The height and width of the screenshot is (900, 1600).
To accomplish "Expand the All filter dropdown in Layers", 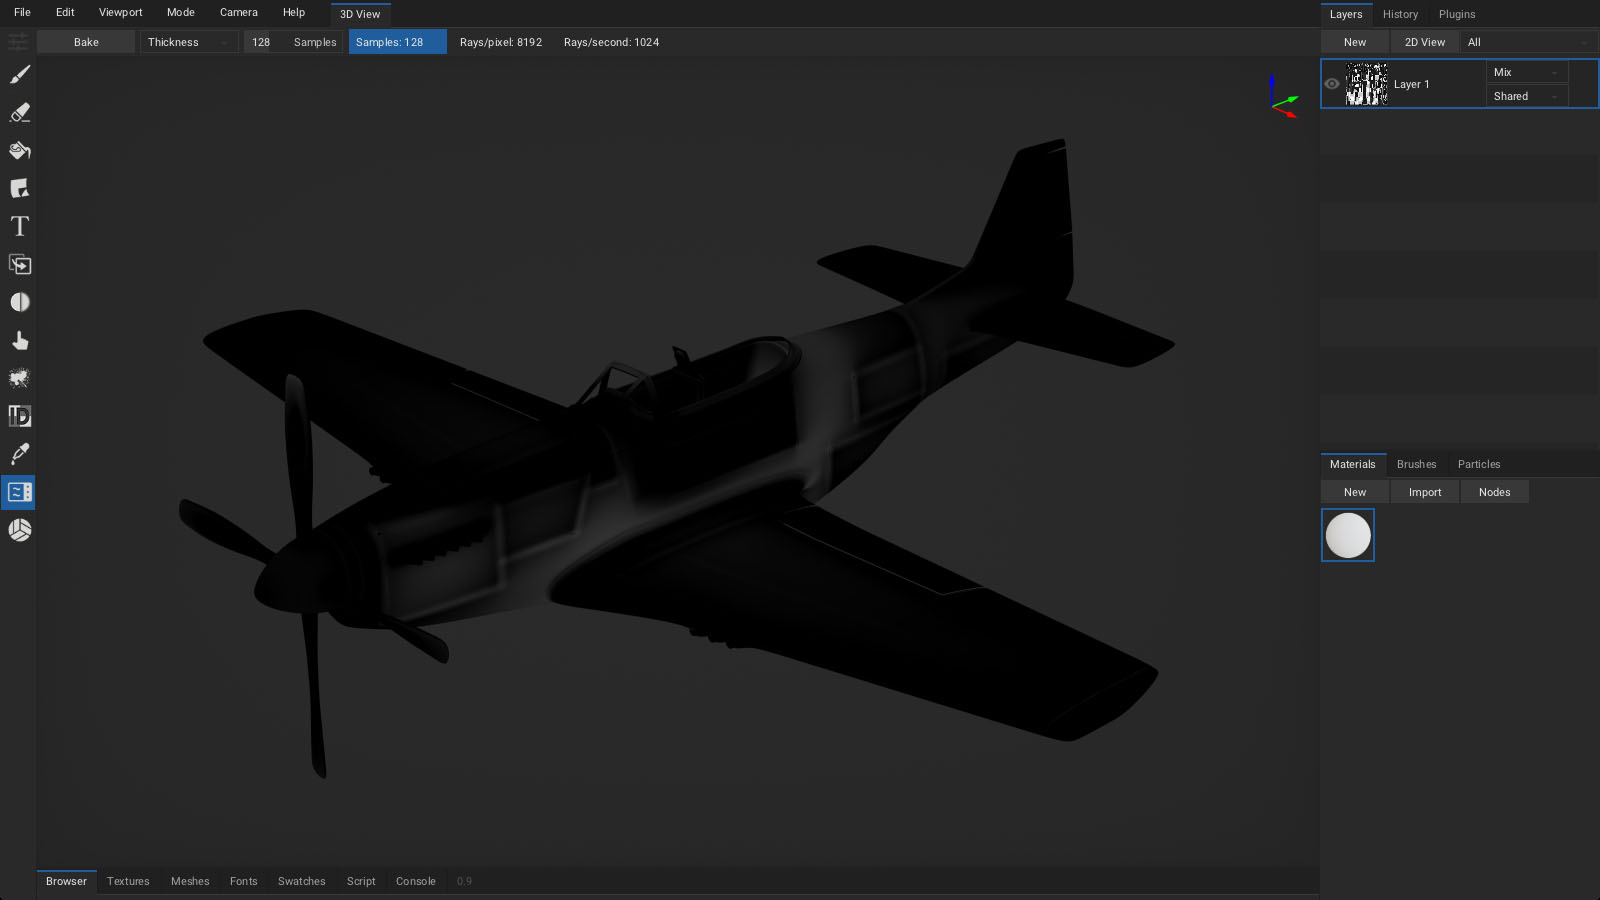I will click(x=1527, y=42).
